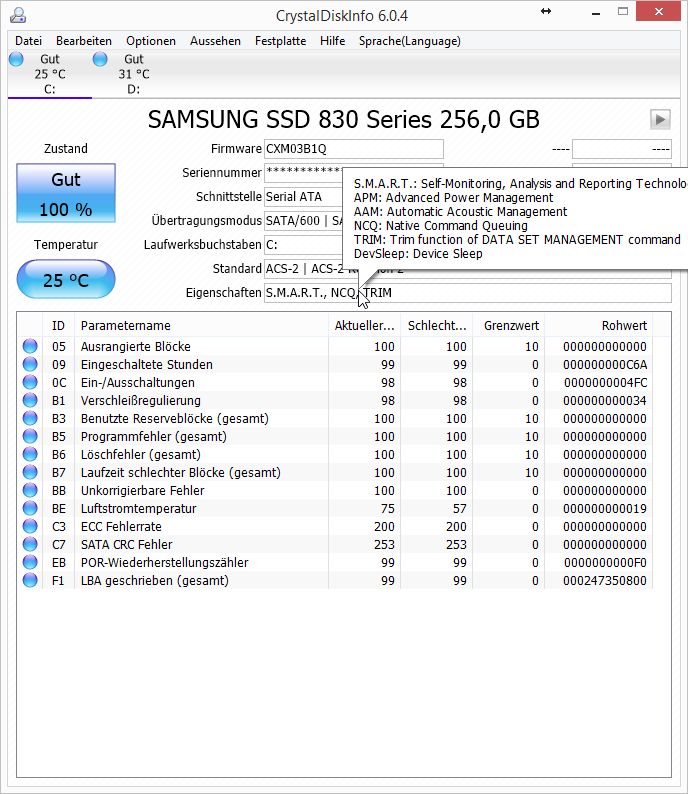This screenshot has width=688, height=794.
Task: Select the Luftstromtemperatur parameter name
Action: pyautogui.click(x=139, y=508)
